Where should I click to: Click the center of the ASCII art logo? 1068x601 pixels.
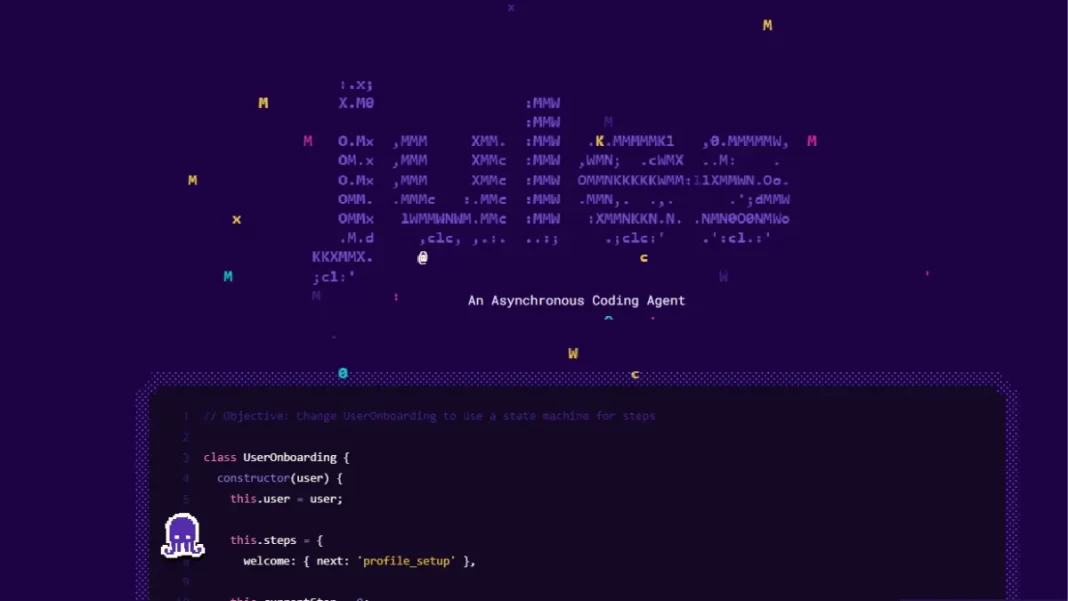[x=550, y=180]
